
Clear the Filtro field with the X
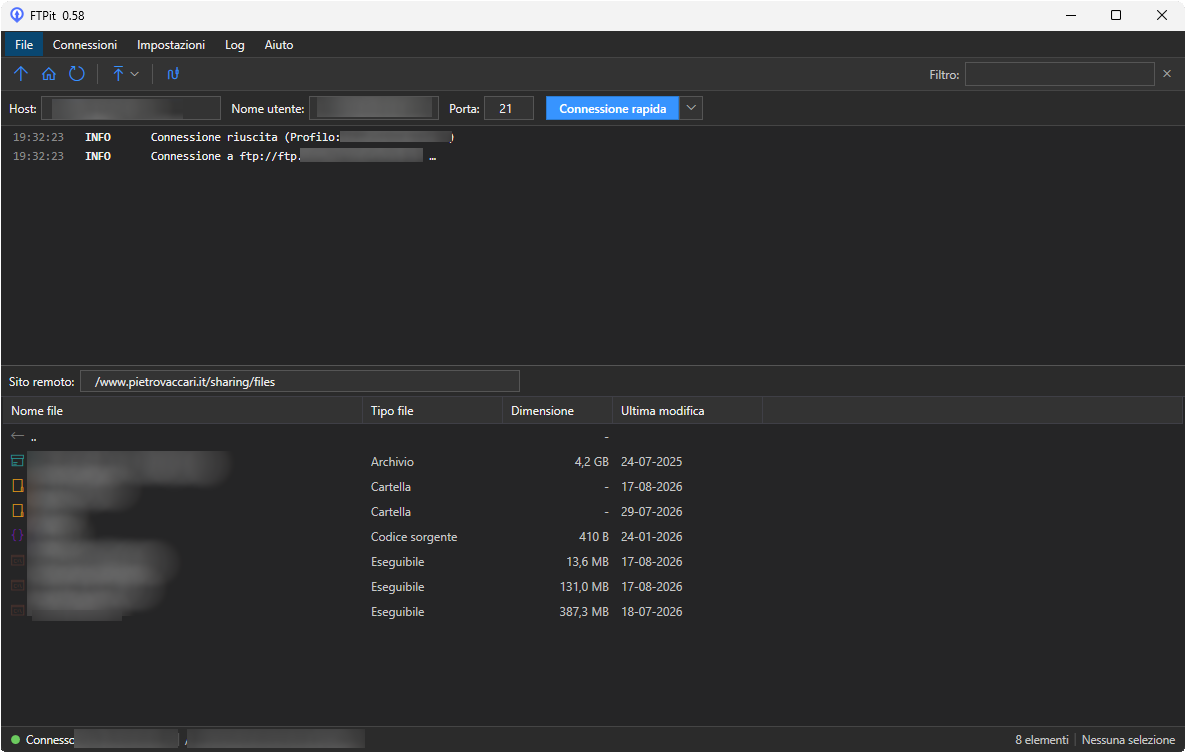coord(1167,74)
